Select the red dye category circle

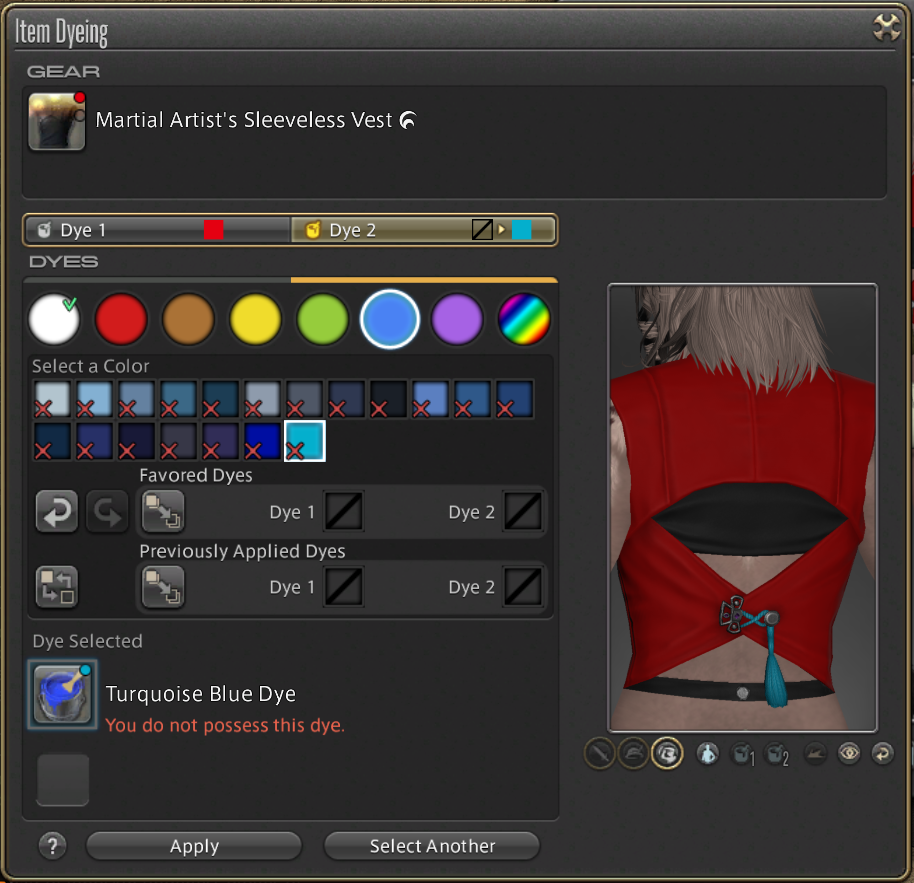click(121, 319)
